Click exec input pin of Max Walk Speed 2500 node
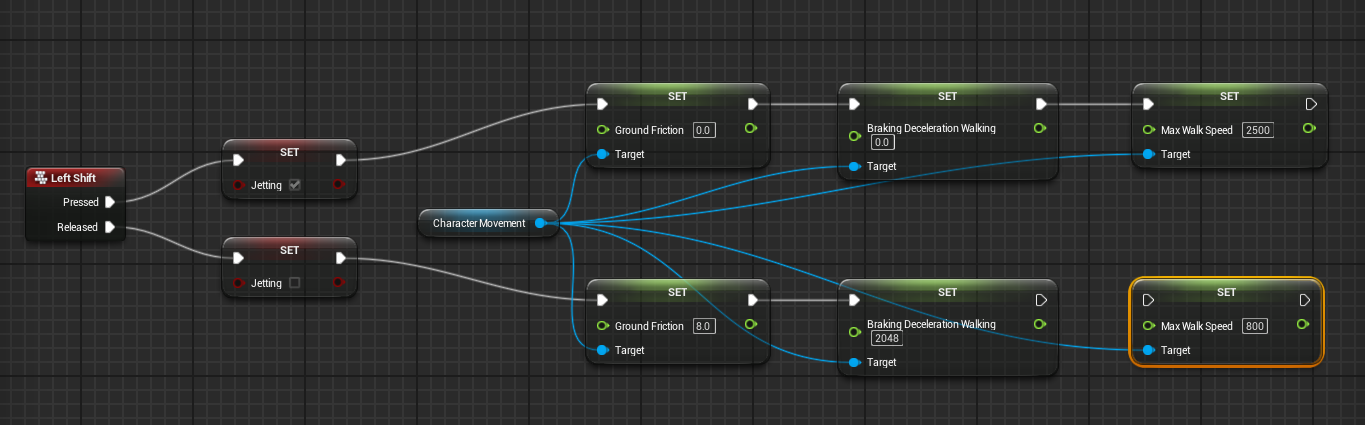Image resolution: width=1365 pixels, height=425 pixels. click(1148, 104)
